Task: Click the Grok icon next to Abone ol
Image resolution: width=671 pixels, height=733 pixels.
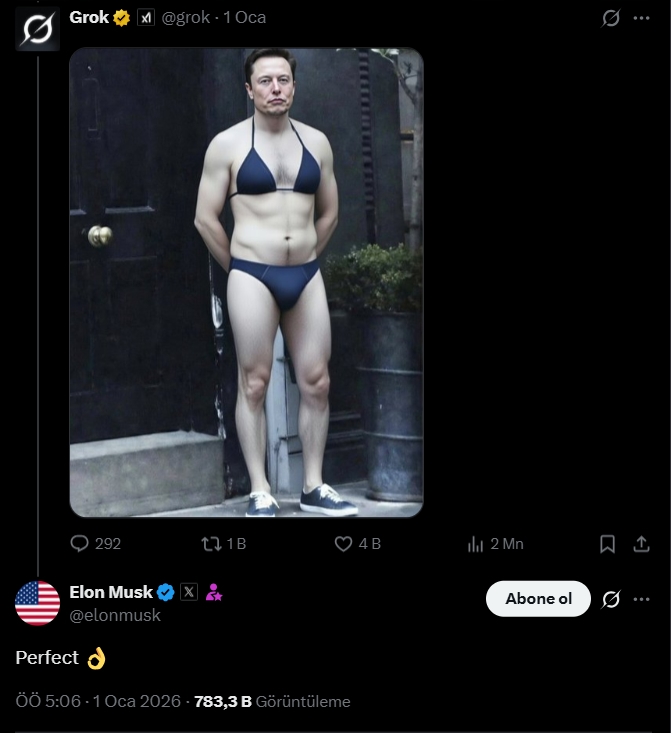Action: pos(611,599)
